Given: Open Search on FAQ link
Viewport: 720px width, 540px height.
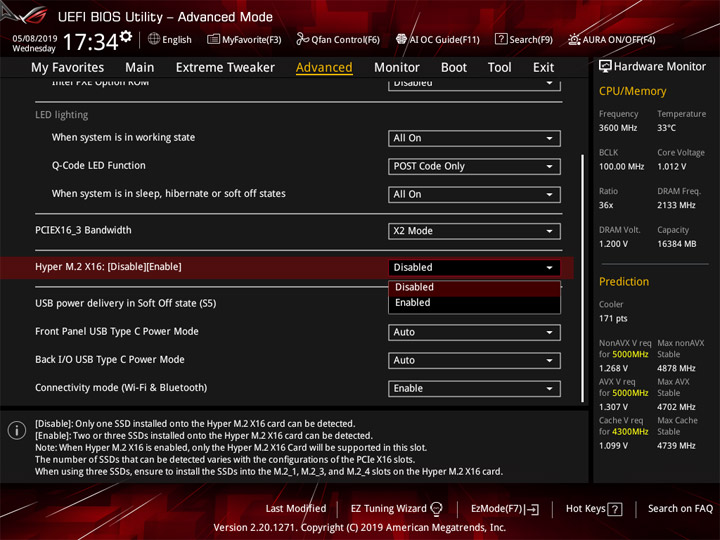Looking at the screenshot, I should pos(680,509).
